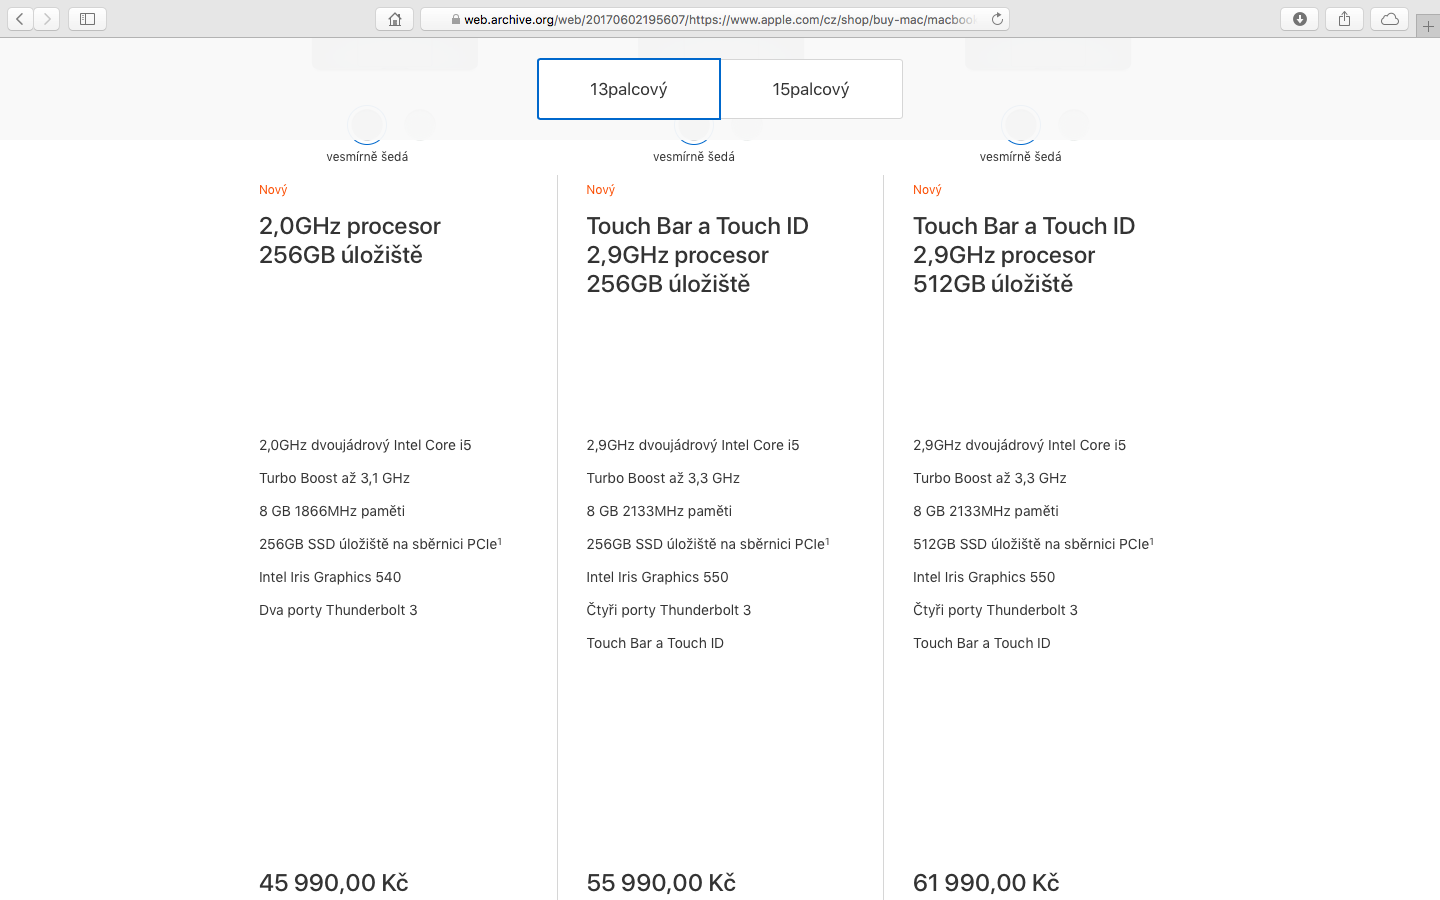This screenshot has height=900, width=1440.
Task: Click the 2,0GHz procesor 256GB úložiště heading
Action: point(350,240)
